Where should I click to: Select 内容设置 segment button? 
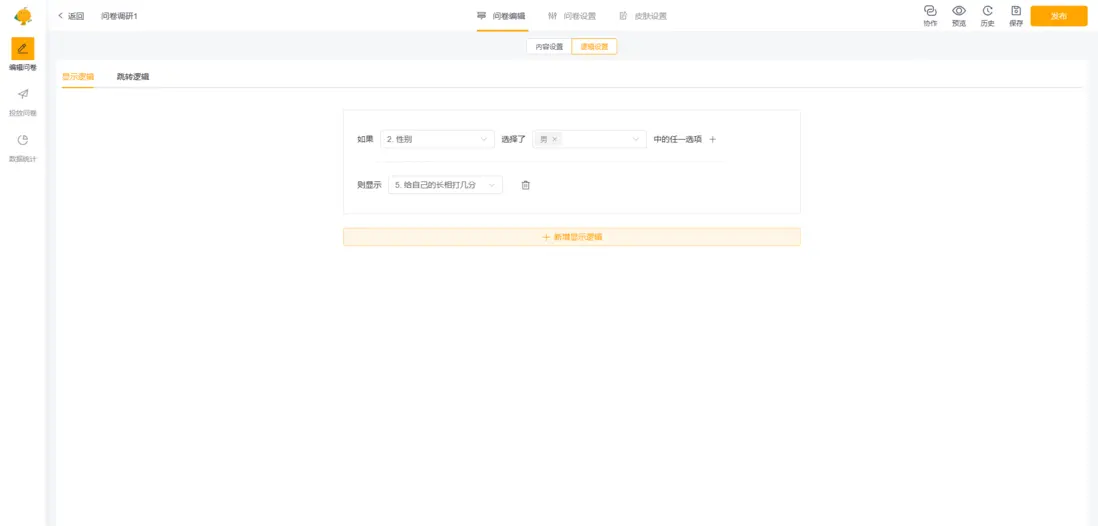pos(549,46)
